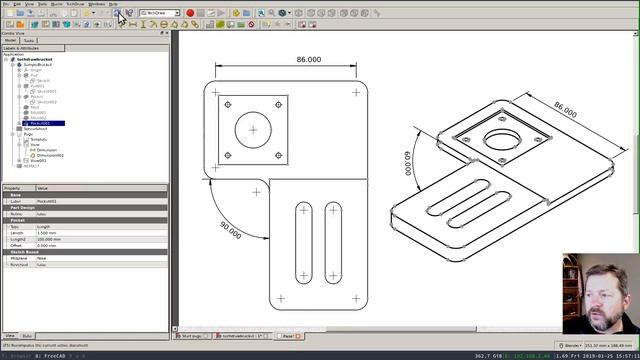The height and width of the screenshot is (360, 640).
Task: Start macro recording with the red circle
Action: click(x=190, y=13)
